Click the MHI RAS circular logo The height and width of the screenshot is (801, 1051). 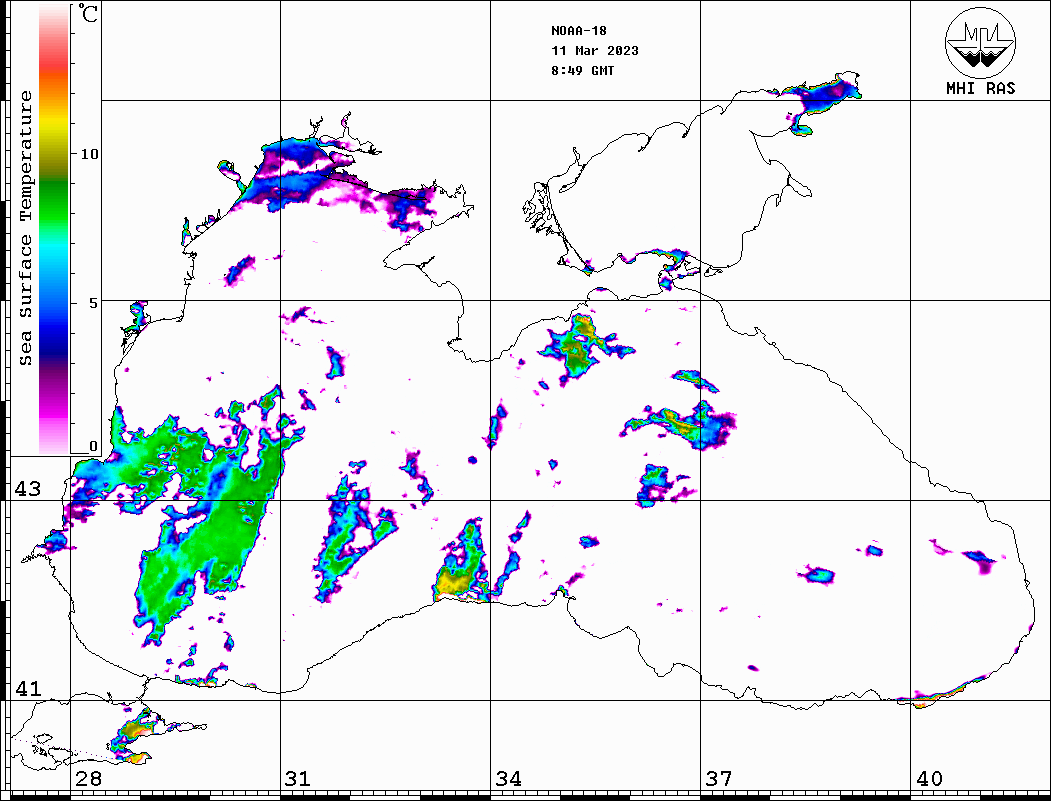coord(981,42)
